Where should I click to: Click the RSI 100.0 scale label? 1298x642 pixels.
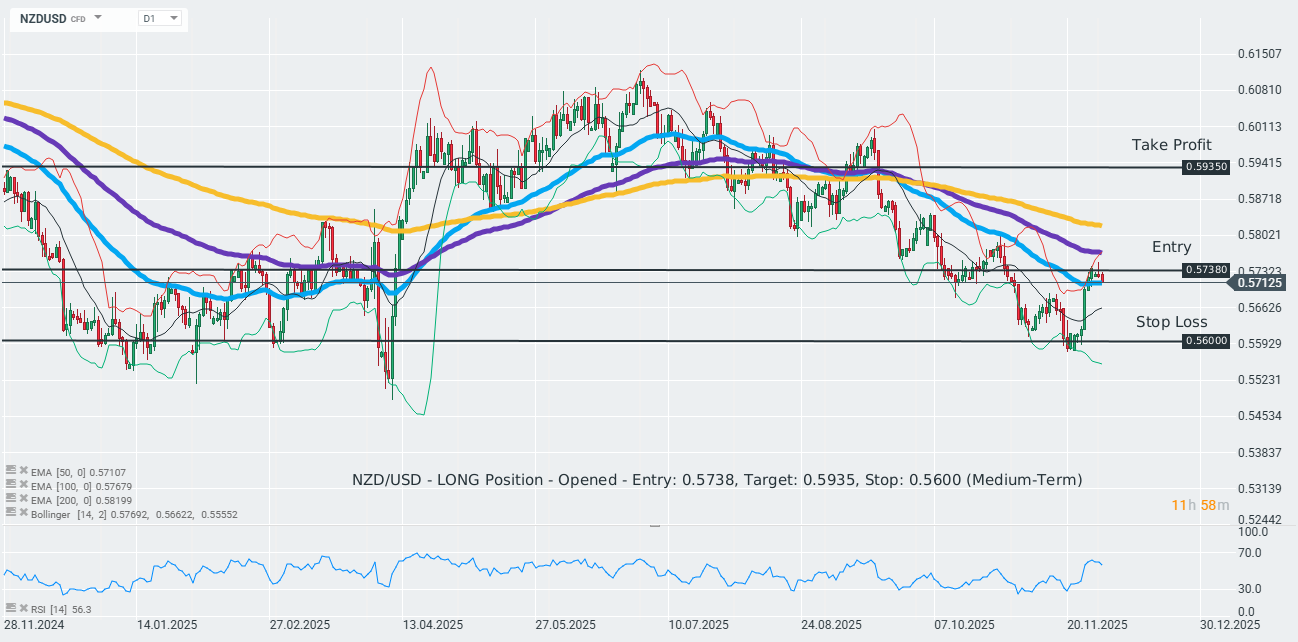[1252, 533]
